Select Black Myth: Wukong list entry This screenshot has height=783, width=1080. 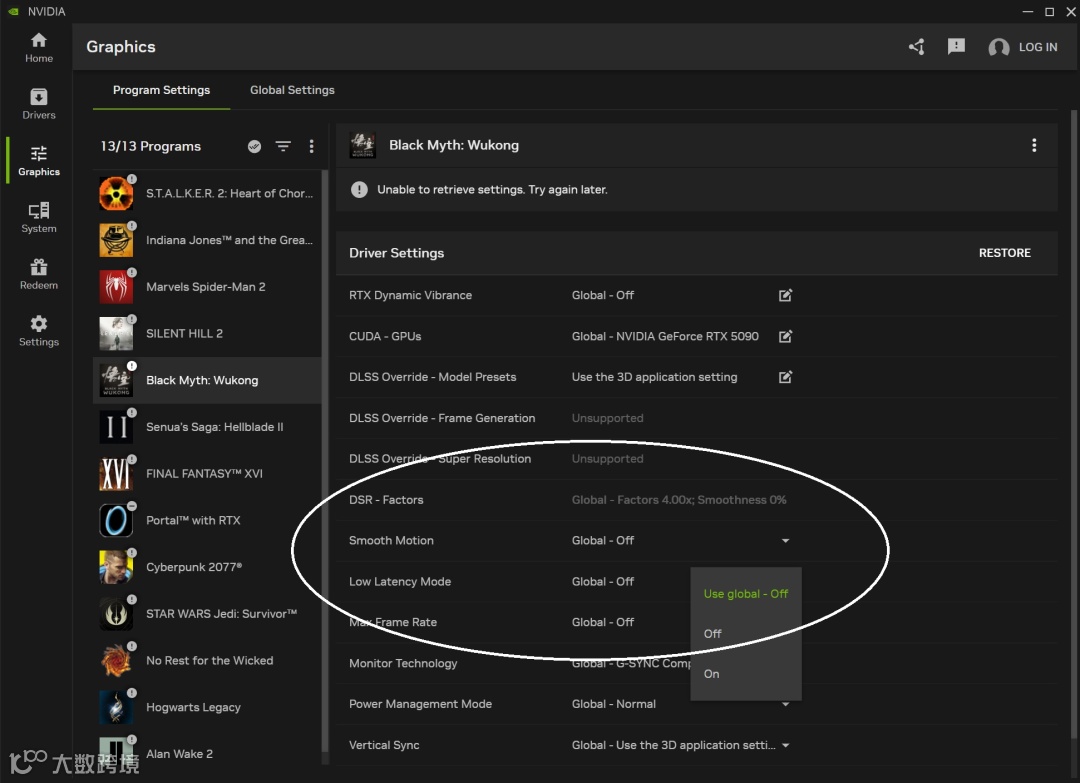pyautogui.click(x=207, y=380)
